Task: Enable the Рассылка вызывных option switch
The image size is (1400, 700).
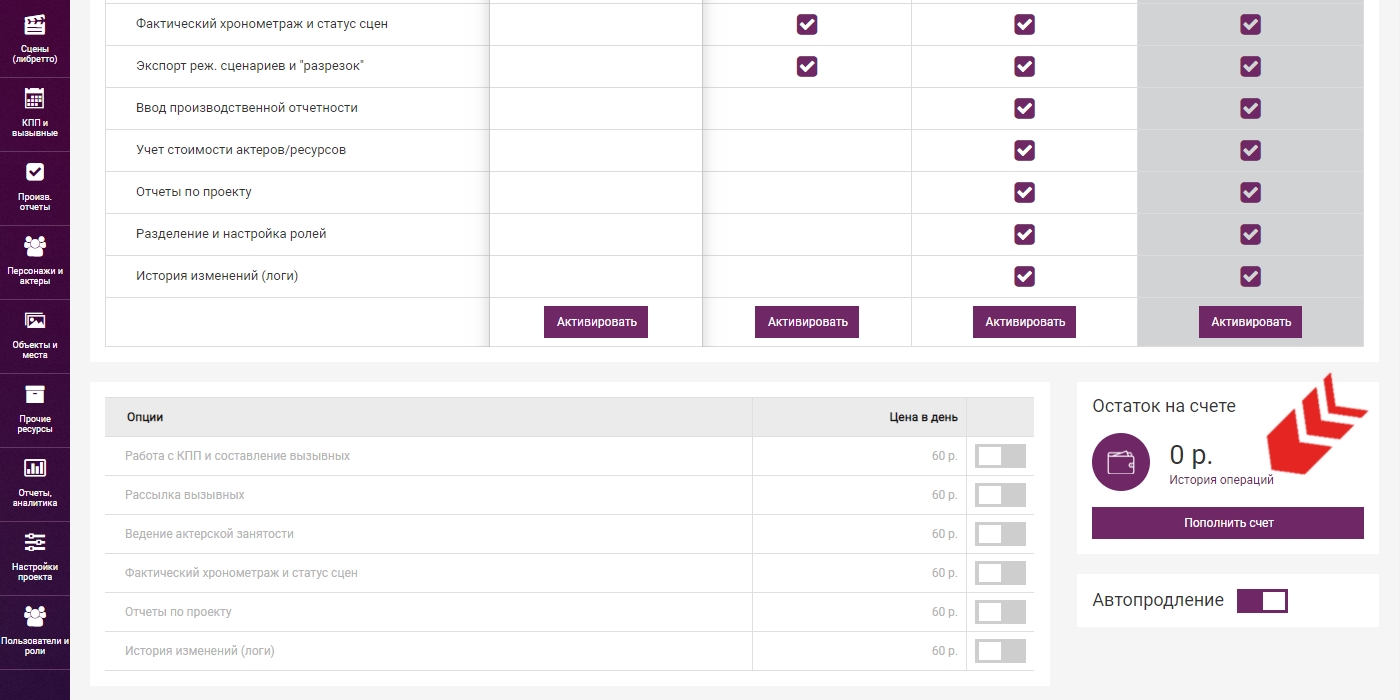Action: tap(1001, 495)
